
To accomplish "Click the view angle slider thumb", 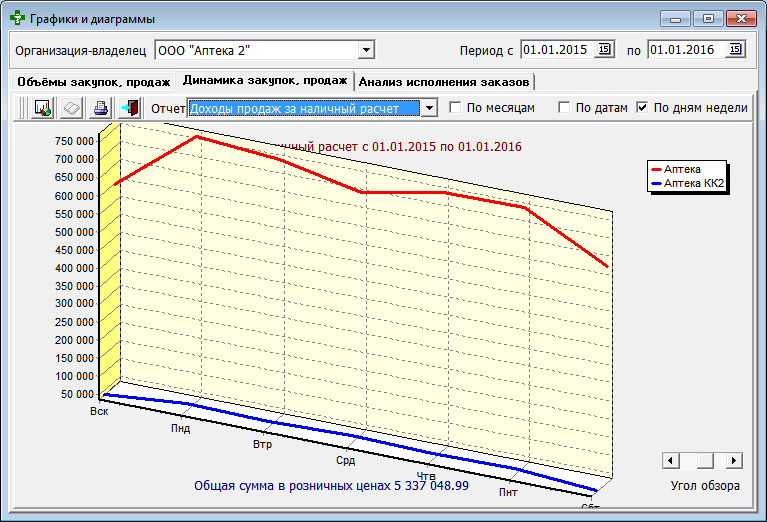I will [706, 461].
